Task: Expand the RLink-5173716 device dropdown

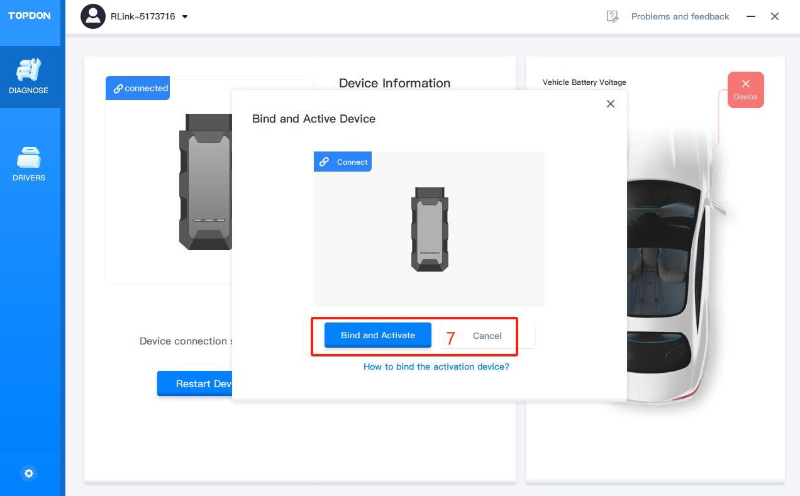Action: [185, 17]
